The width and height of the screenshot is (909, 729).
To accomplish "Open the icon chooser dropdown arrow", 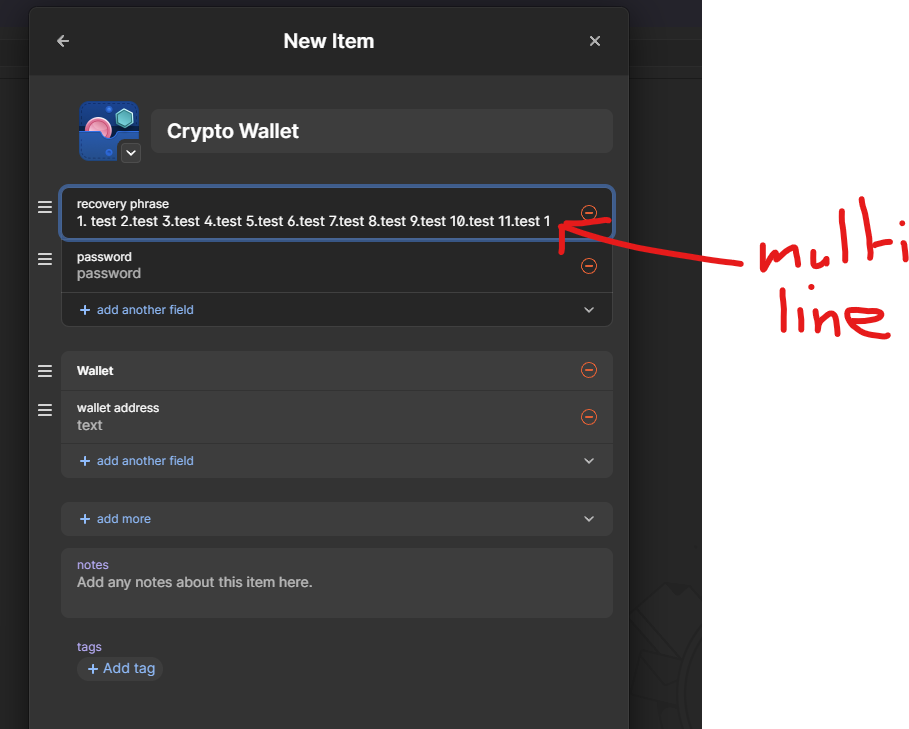I will (x=131, y=152).
